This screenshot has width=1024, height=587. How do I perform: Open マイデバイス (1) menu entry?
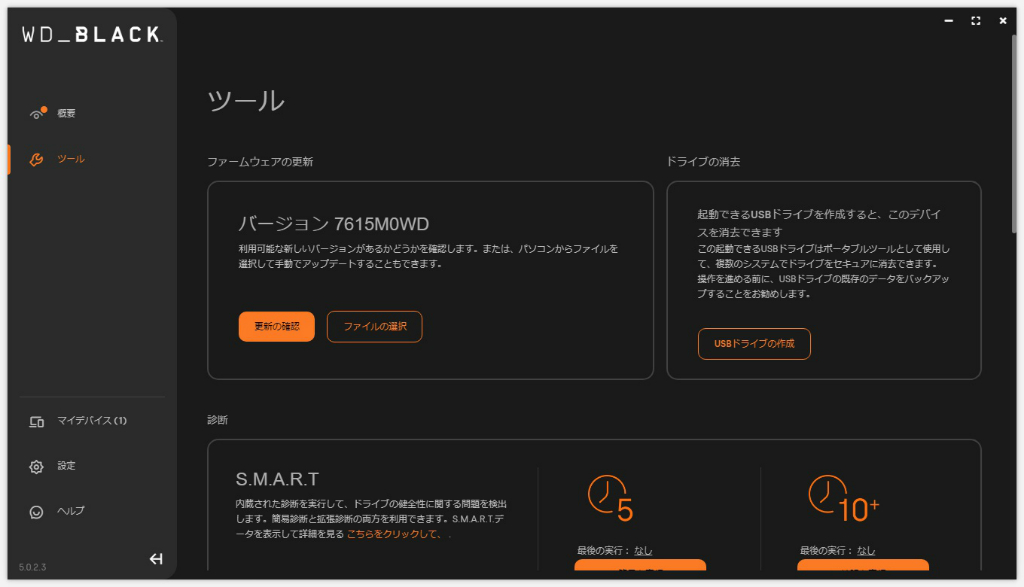(x=92, y=421)
